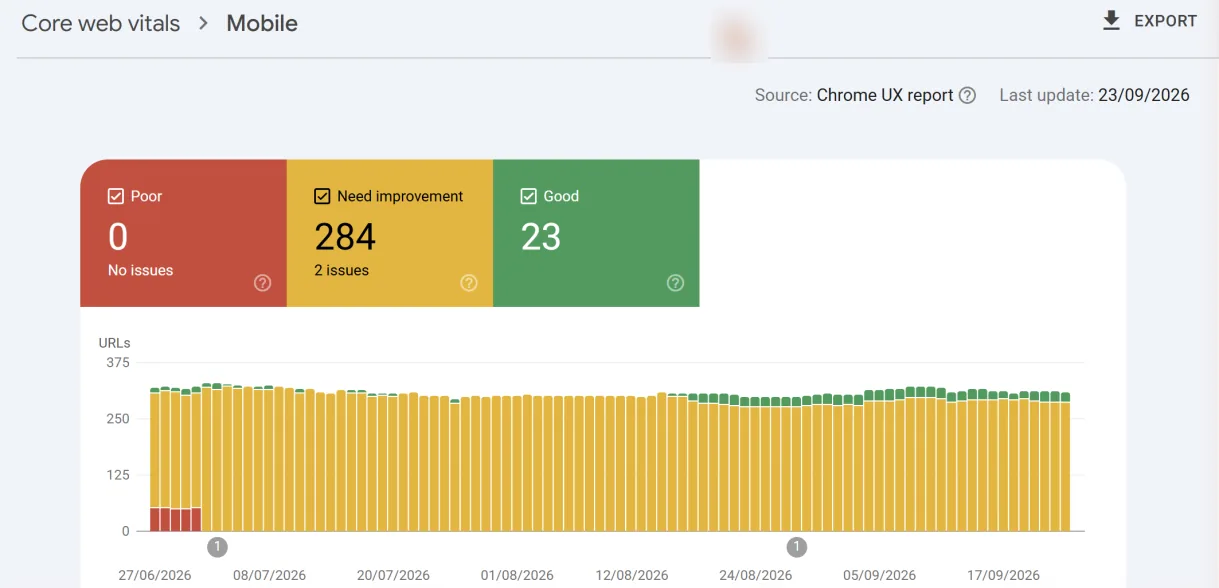This screenshot has width=1219, height=588.
Task: Click the Mobile breadcrumb title
Action: point(262,23)
